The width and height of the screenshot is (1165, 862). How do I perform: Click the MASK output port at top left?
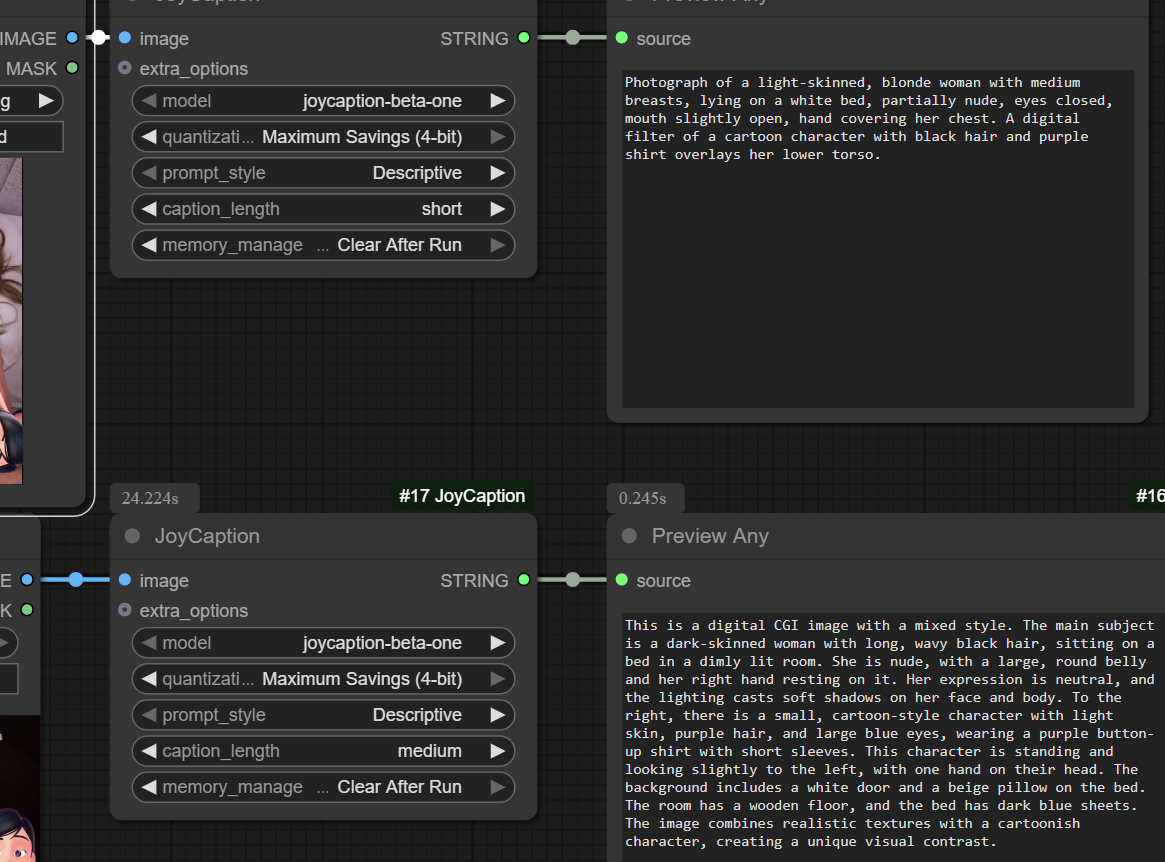click(x=72, y=68)
